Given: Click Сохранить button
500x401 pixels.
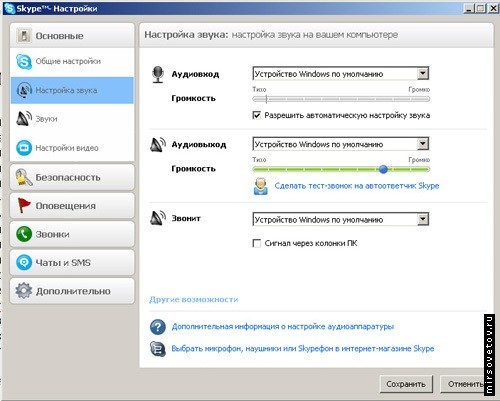Looking at the screenshot, I should tap(406, 384).
